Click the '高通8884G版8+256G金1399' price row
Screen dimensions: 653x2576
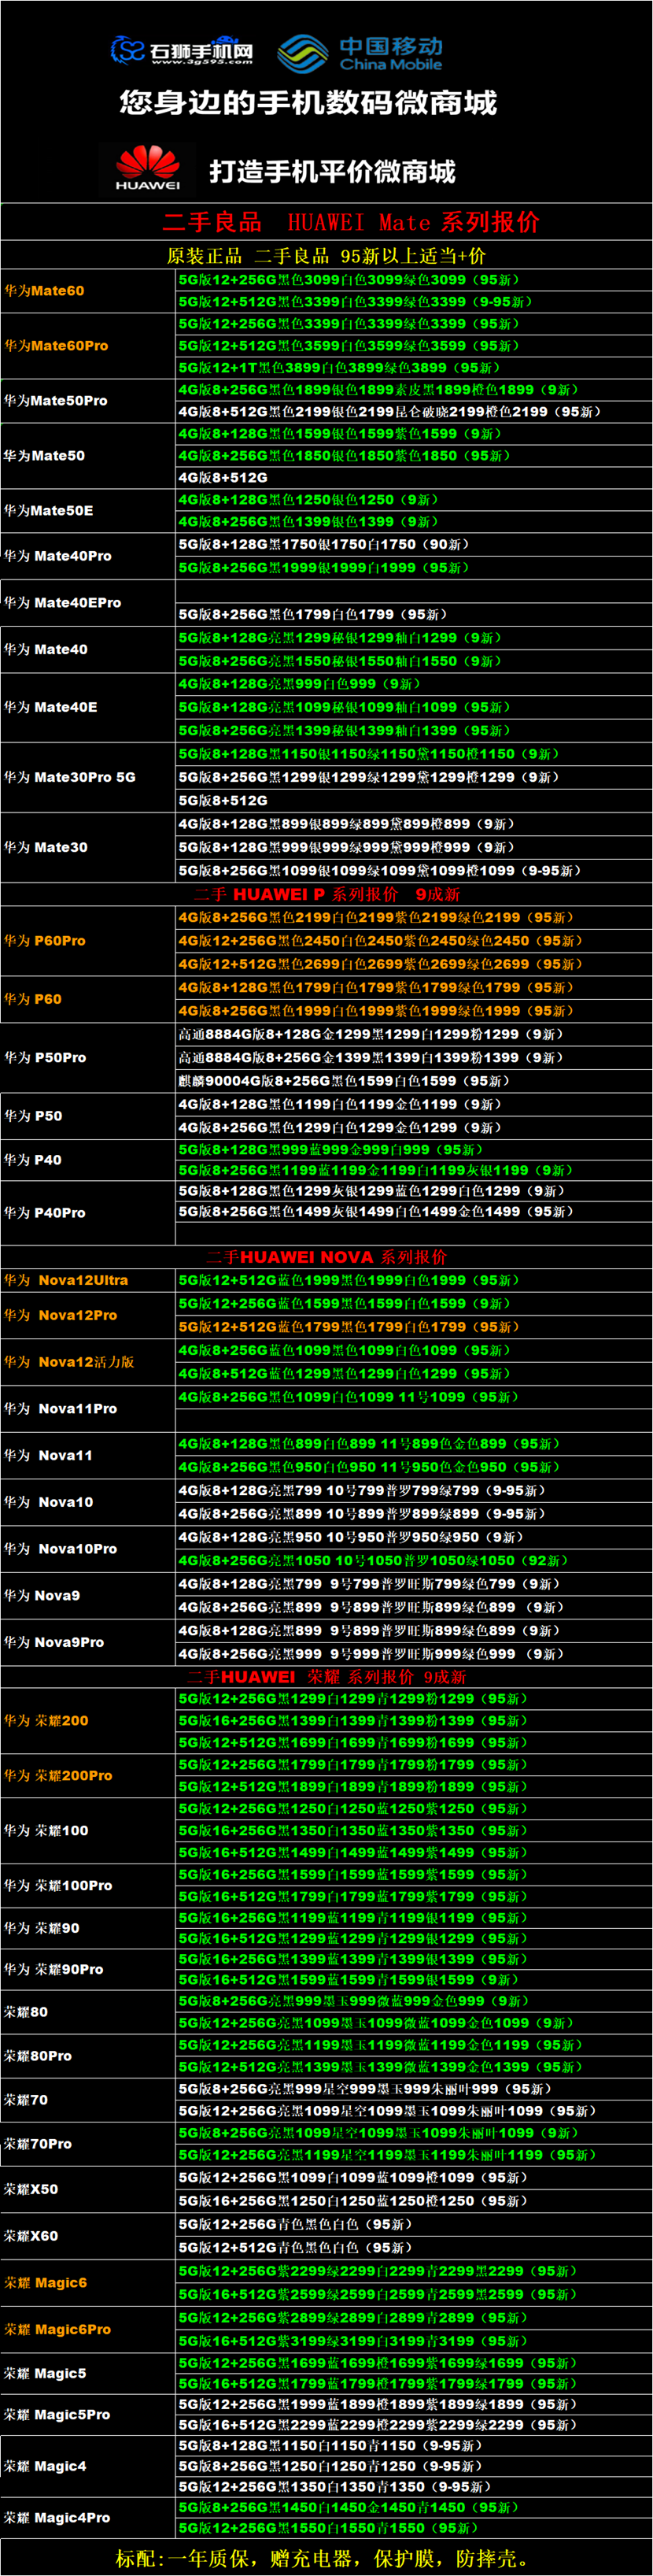pyautogui.click(x=413, y=1058)
